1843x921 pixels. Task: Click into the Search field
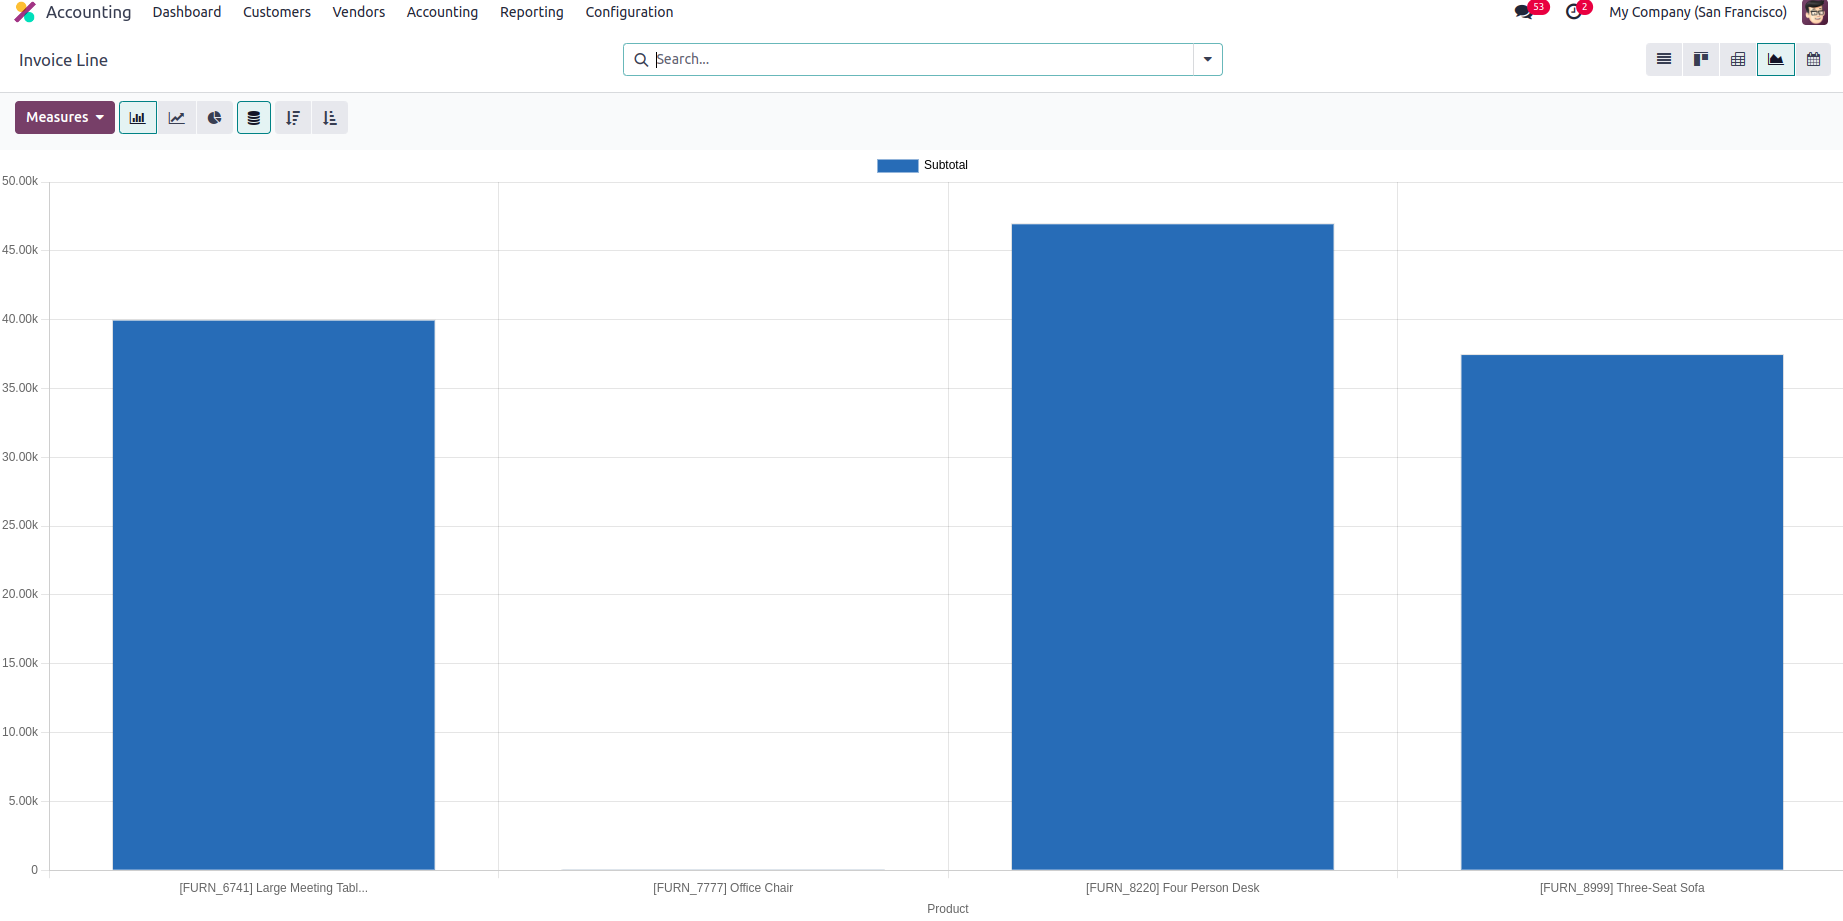coord(922,60)
